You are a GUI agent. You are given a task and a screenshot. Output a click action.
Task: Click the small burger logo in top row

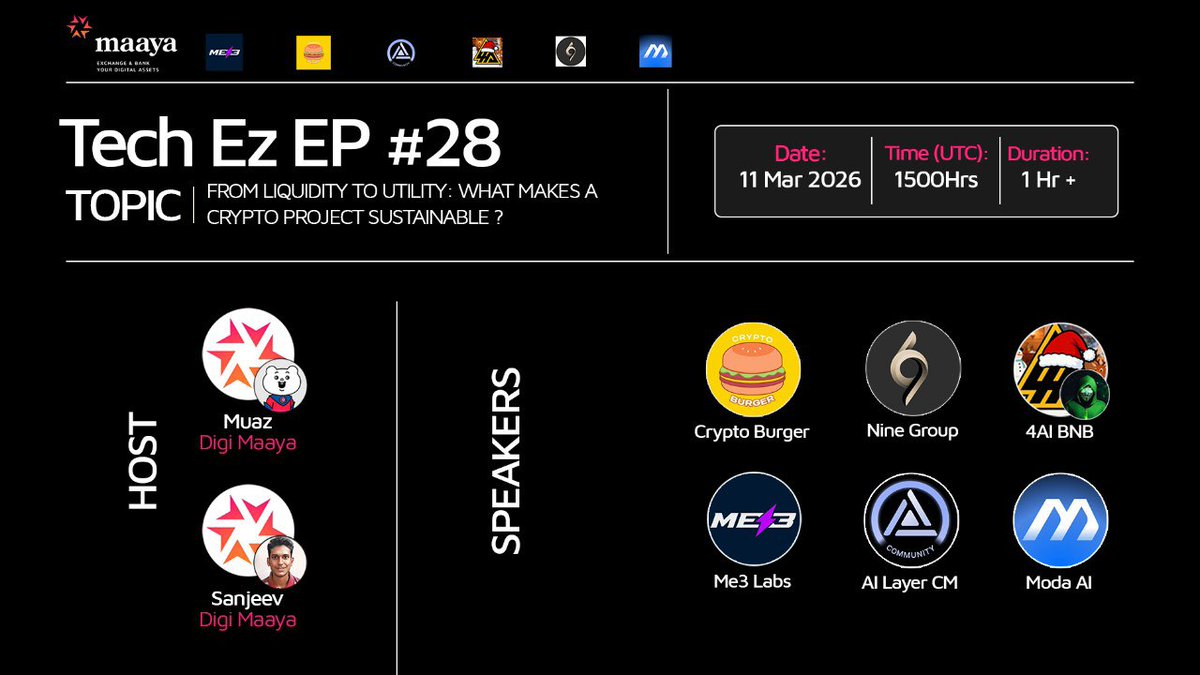coord(313,52)
